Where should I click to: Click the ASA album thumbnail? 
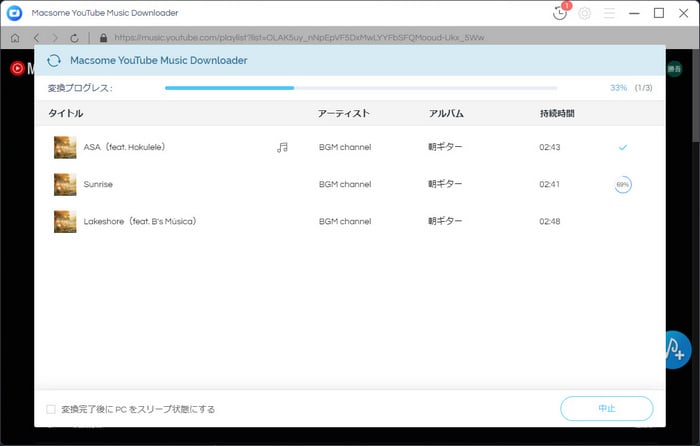pyautogui.click(x=65, y=147)
